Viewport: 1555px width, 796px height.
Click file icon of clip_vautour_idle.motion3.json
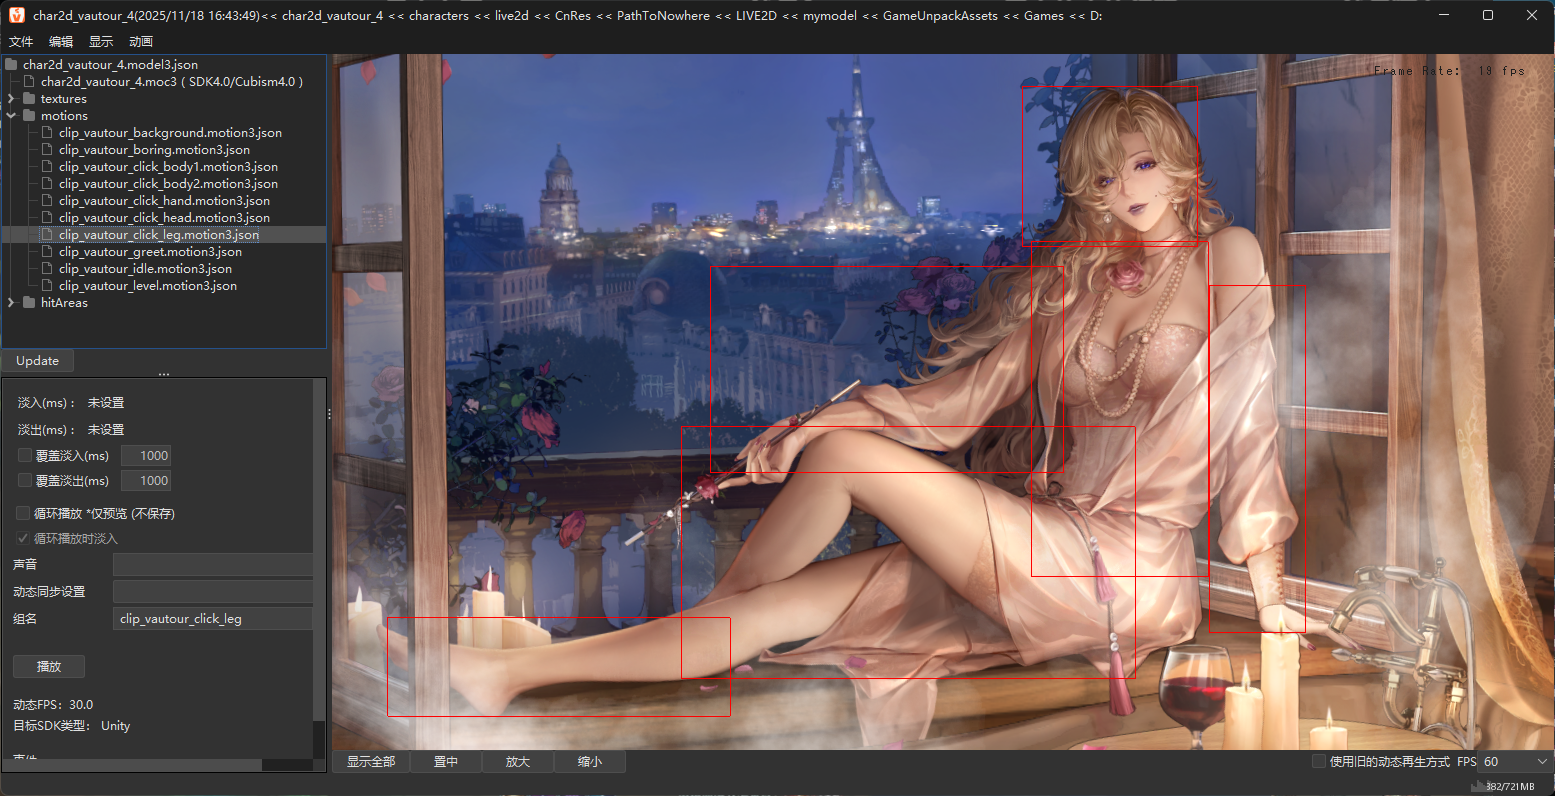point(47,269)
